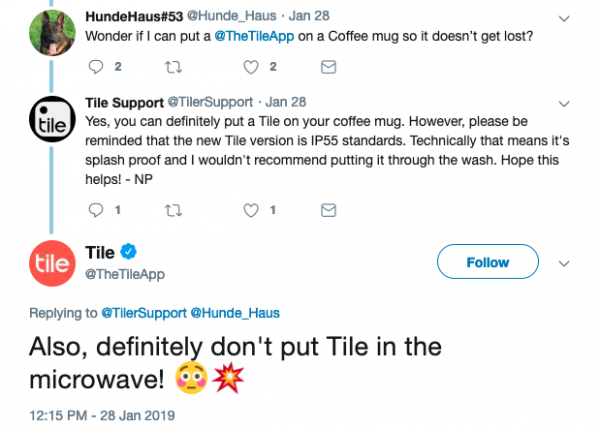600x429 pixels.
Task: Reply to HundeHaus's coffee mug tweet
Action: coord(96,67)
